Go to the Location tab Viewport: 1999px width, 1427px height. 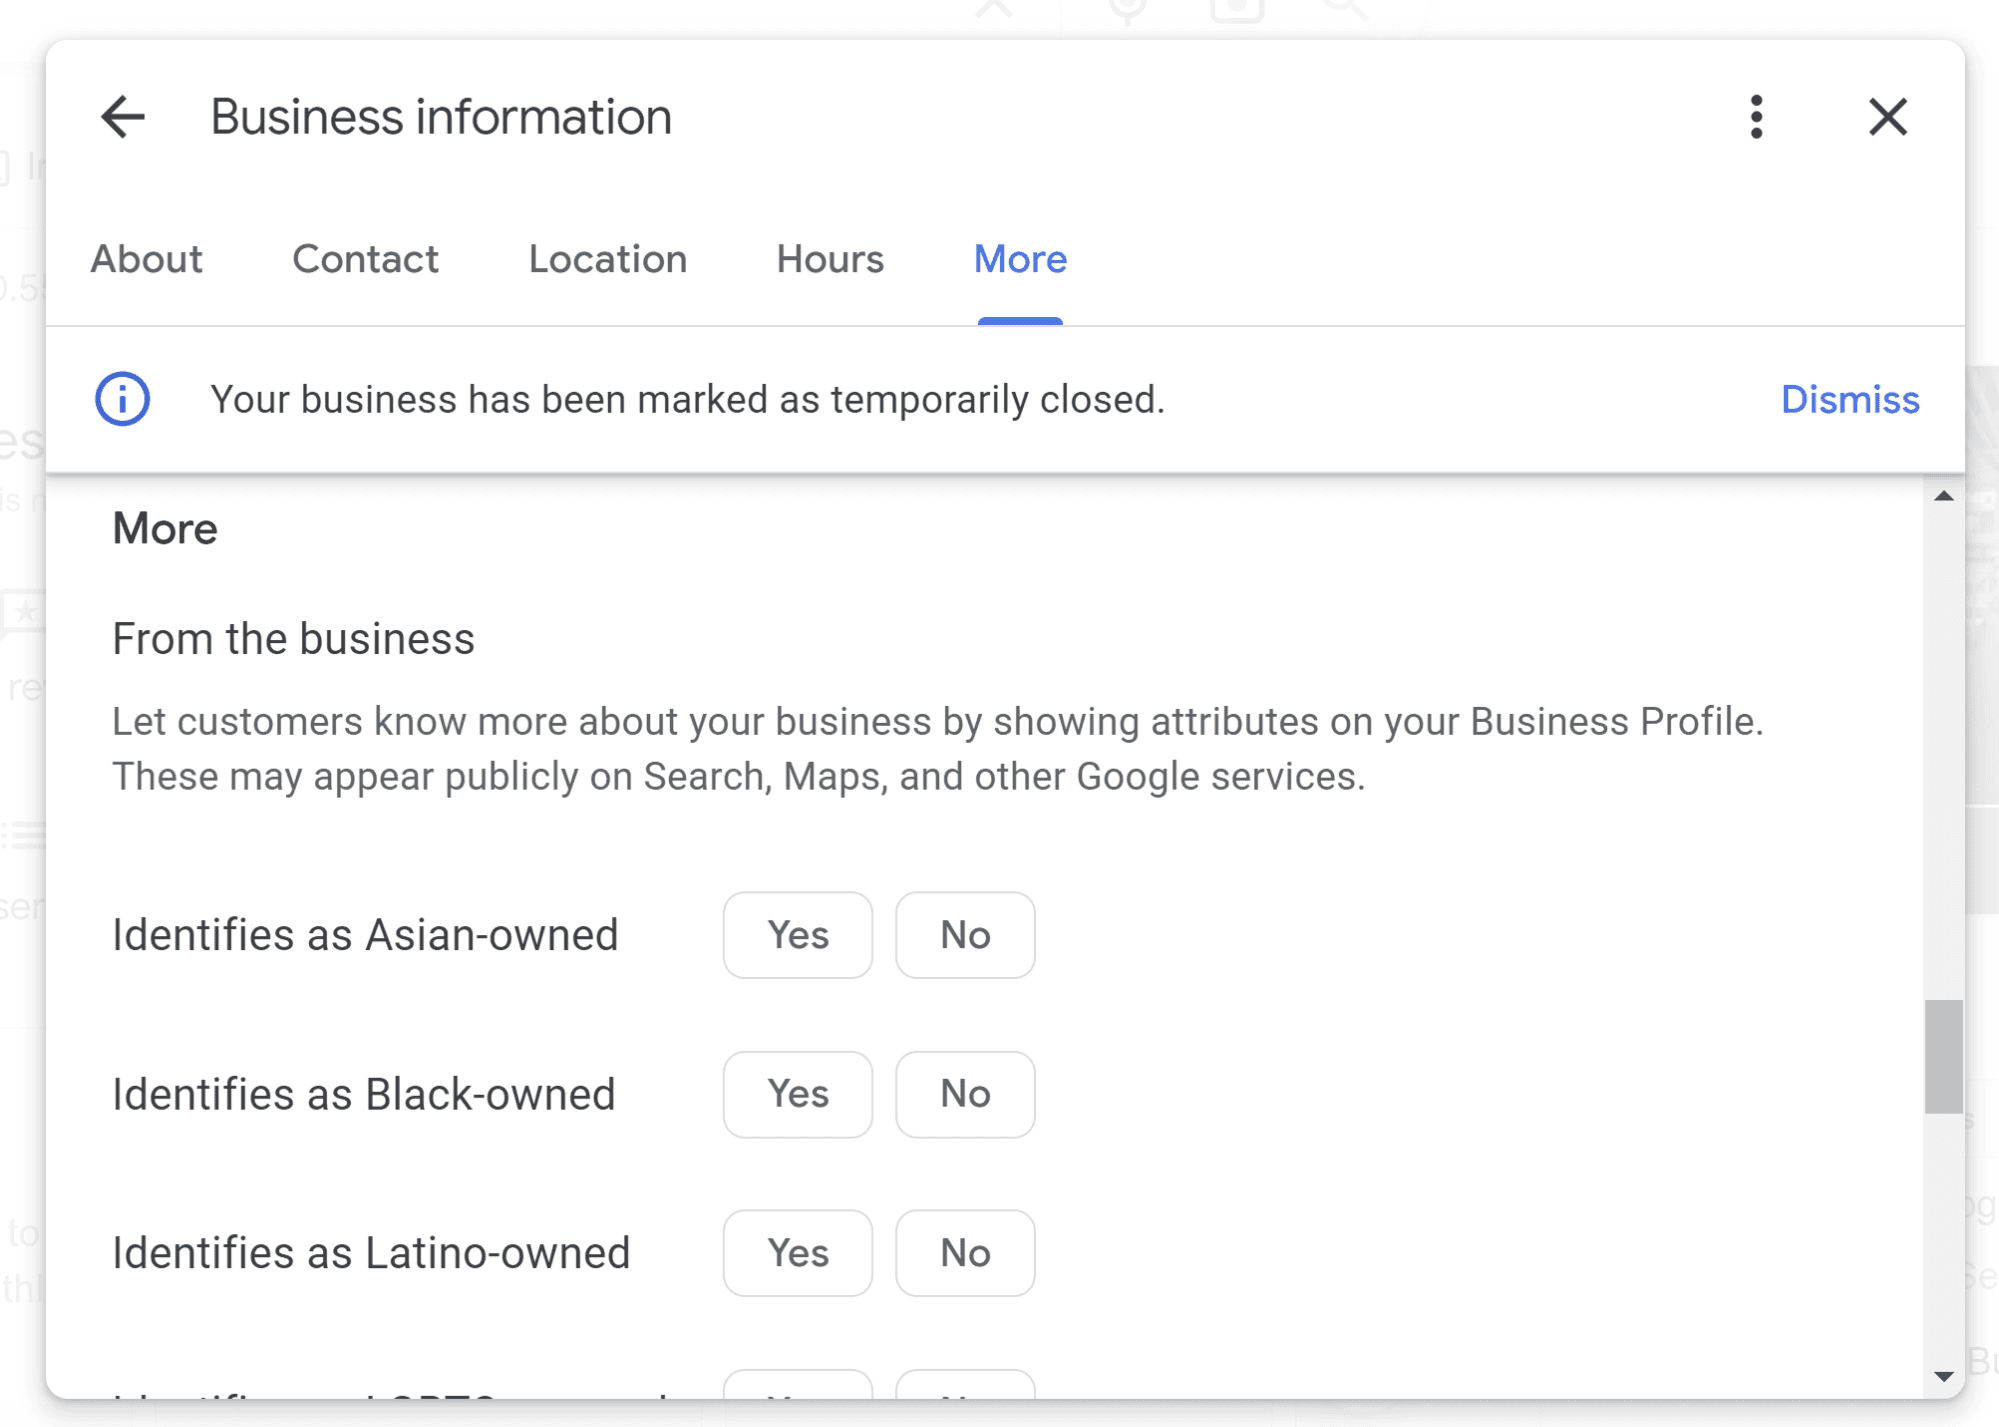[607, 259]
